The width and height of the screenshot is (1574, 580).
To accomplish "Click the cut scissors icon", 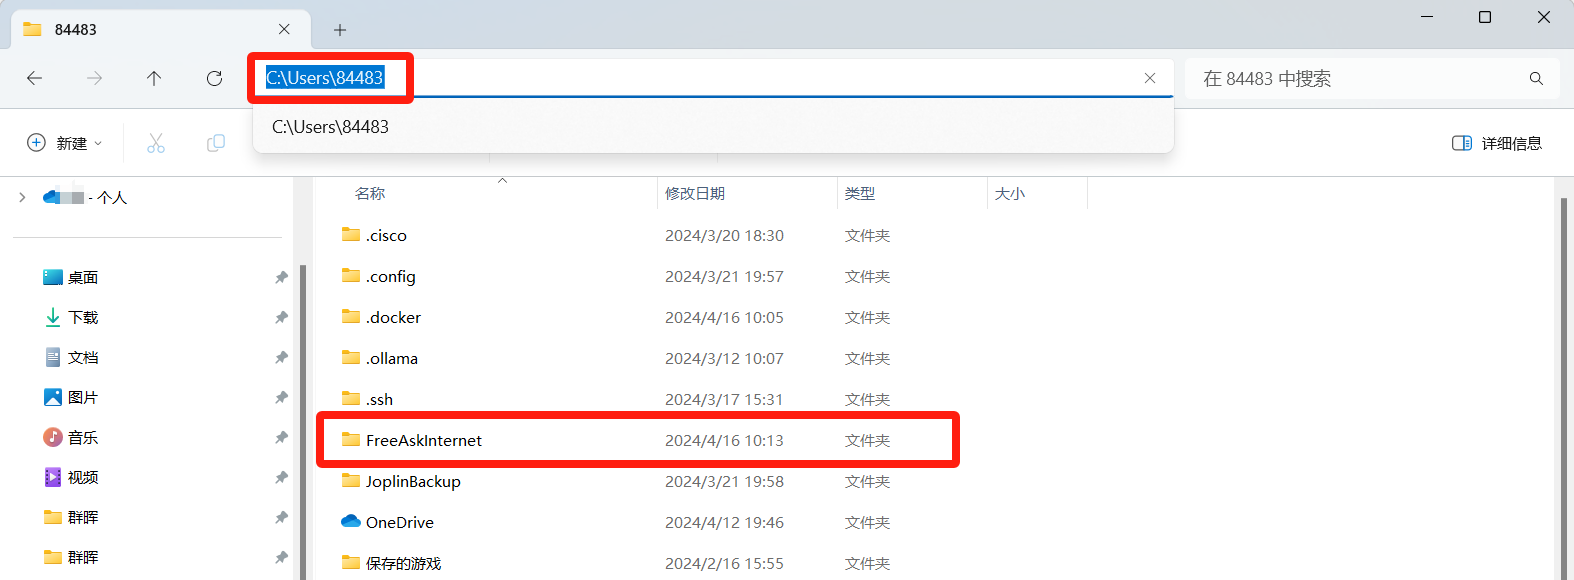I will click(156, 143).
